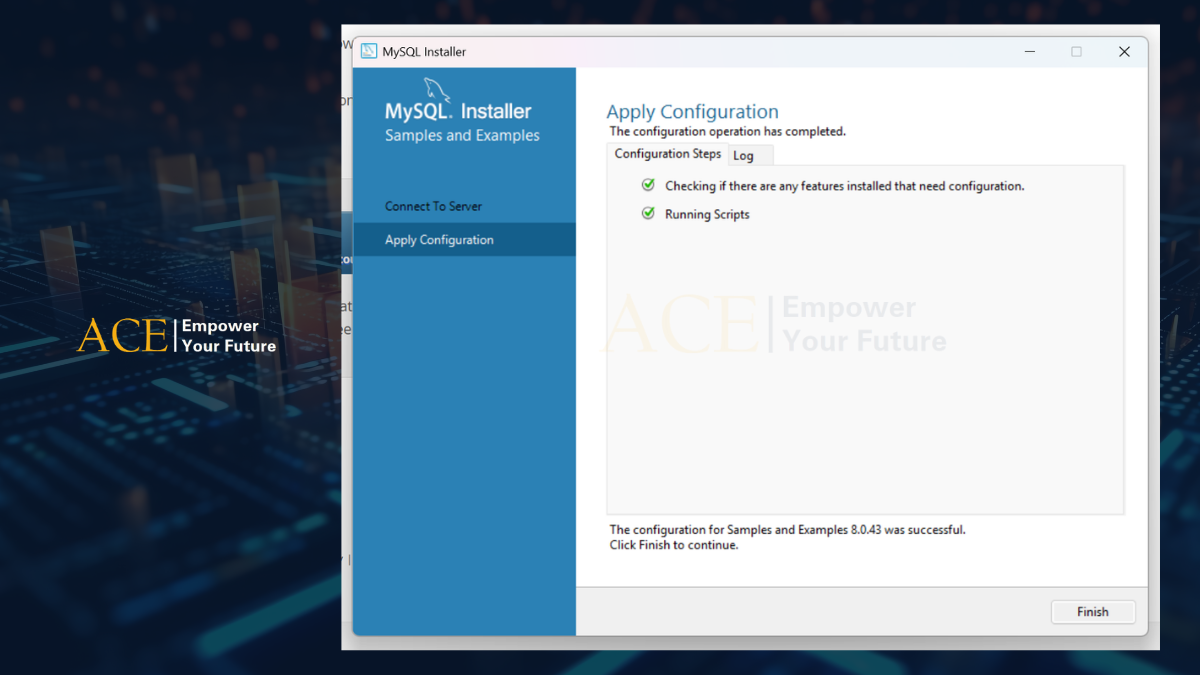This screenshot has height=675, width=1200.
Task: Click the MySQL Installer wordmark in the sidebar
Action: (x=459, y=110)
